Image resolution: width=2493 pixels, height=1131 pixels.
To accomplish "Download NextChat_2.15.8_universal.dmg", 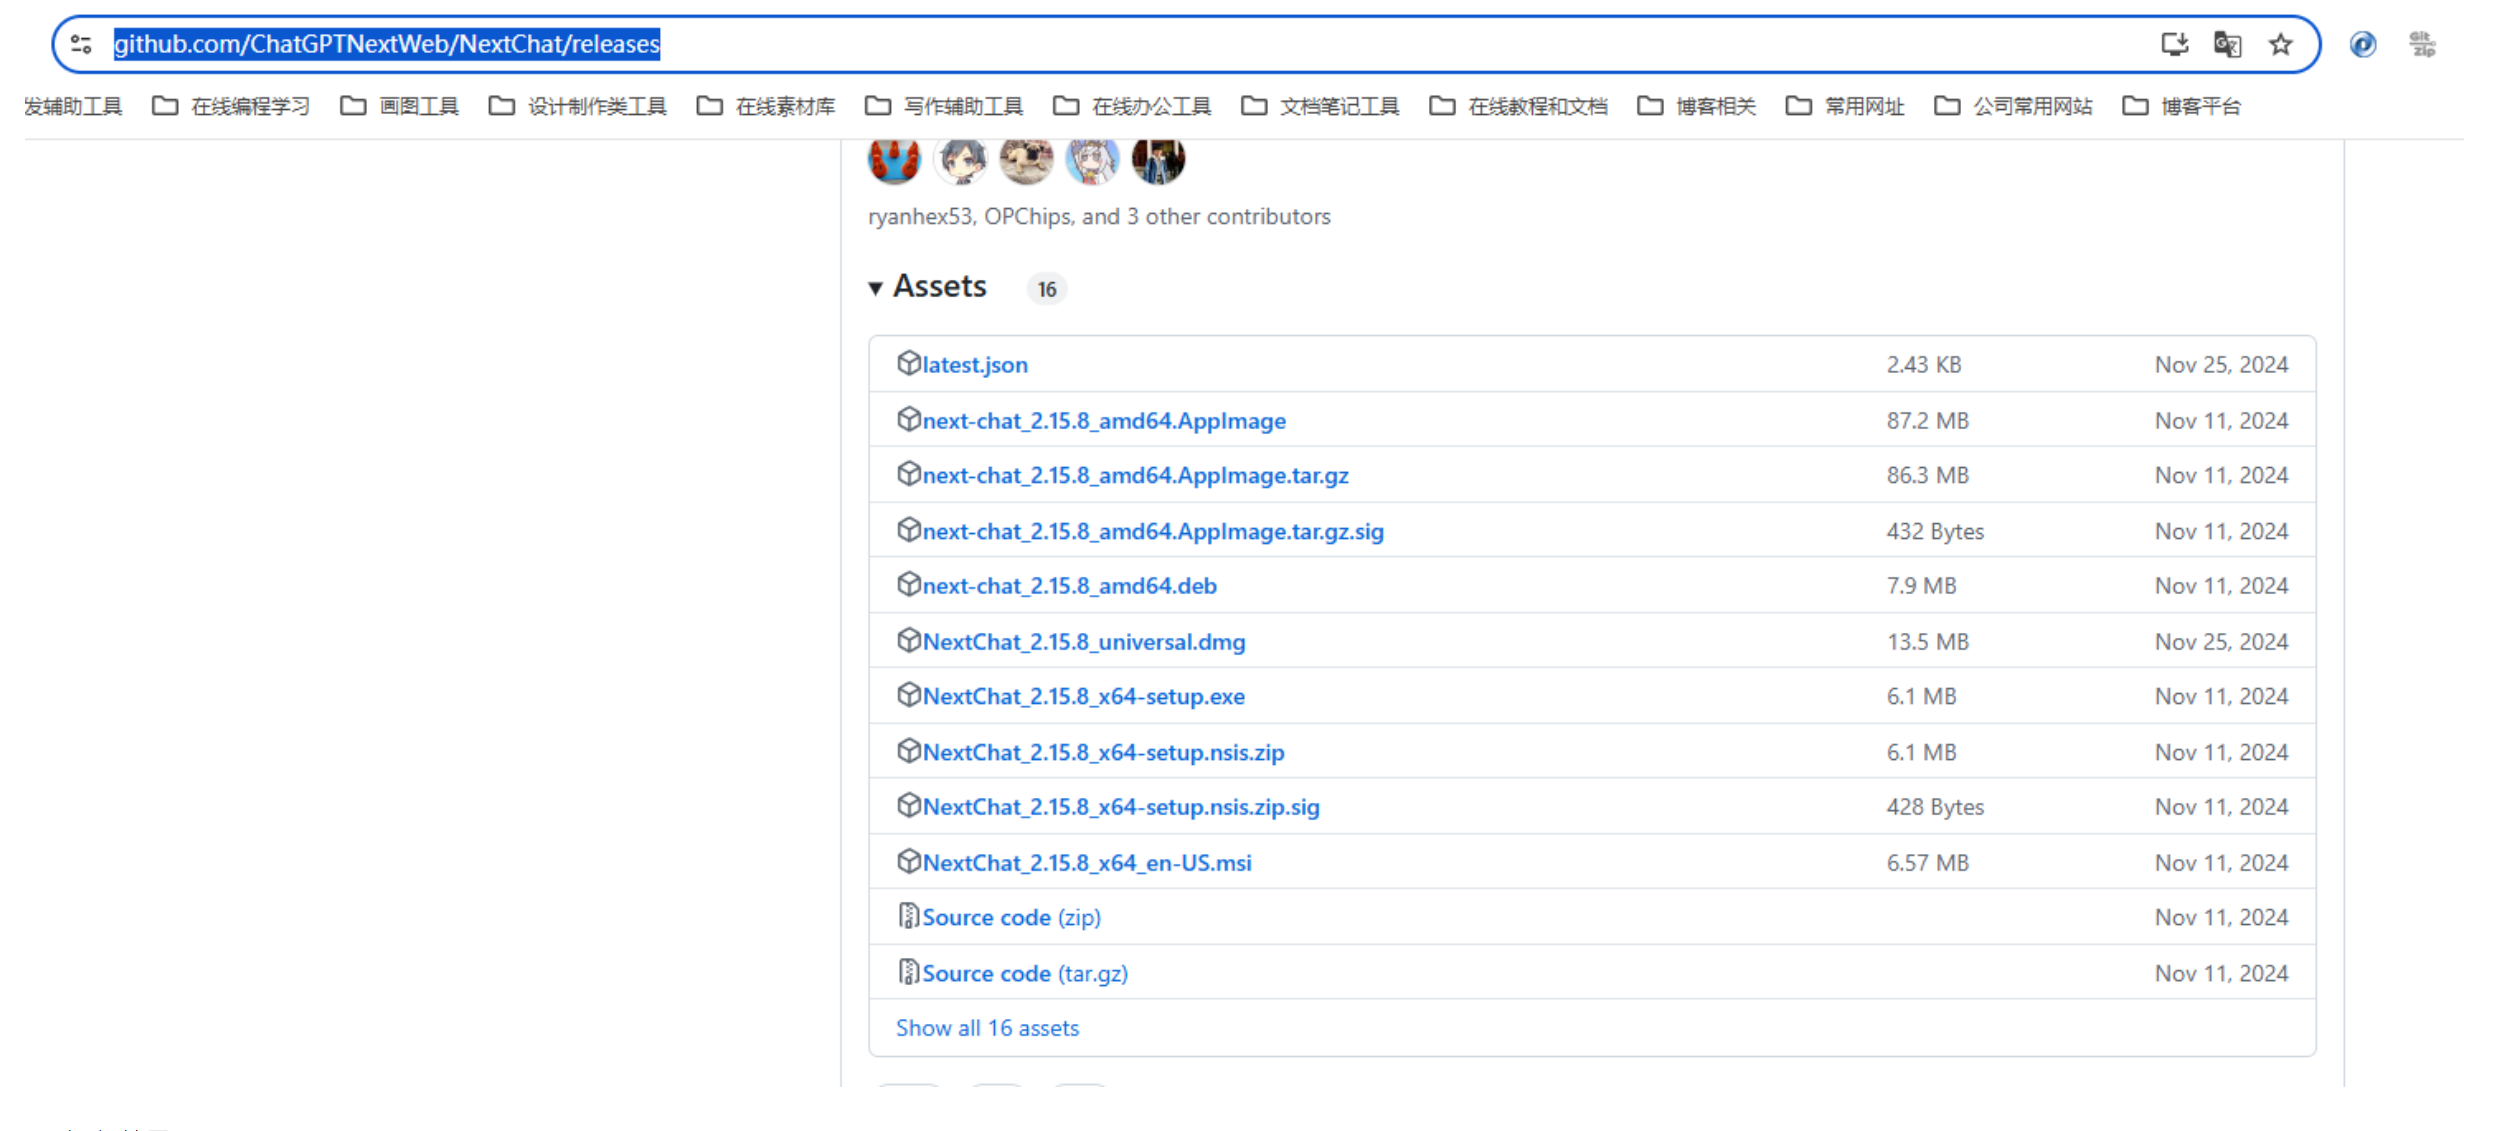I will coord(1083,641).
